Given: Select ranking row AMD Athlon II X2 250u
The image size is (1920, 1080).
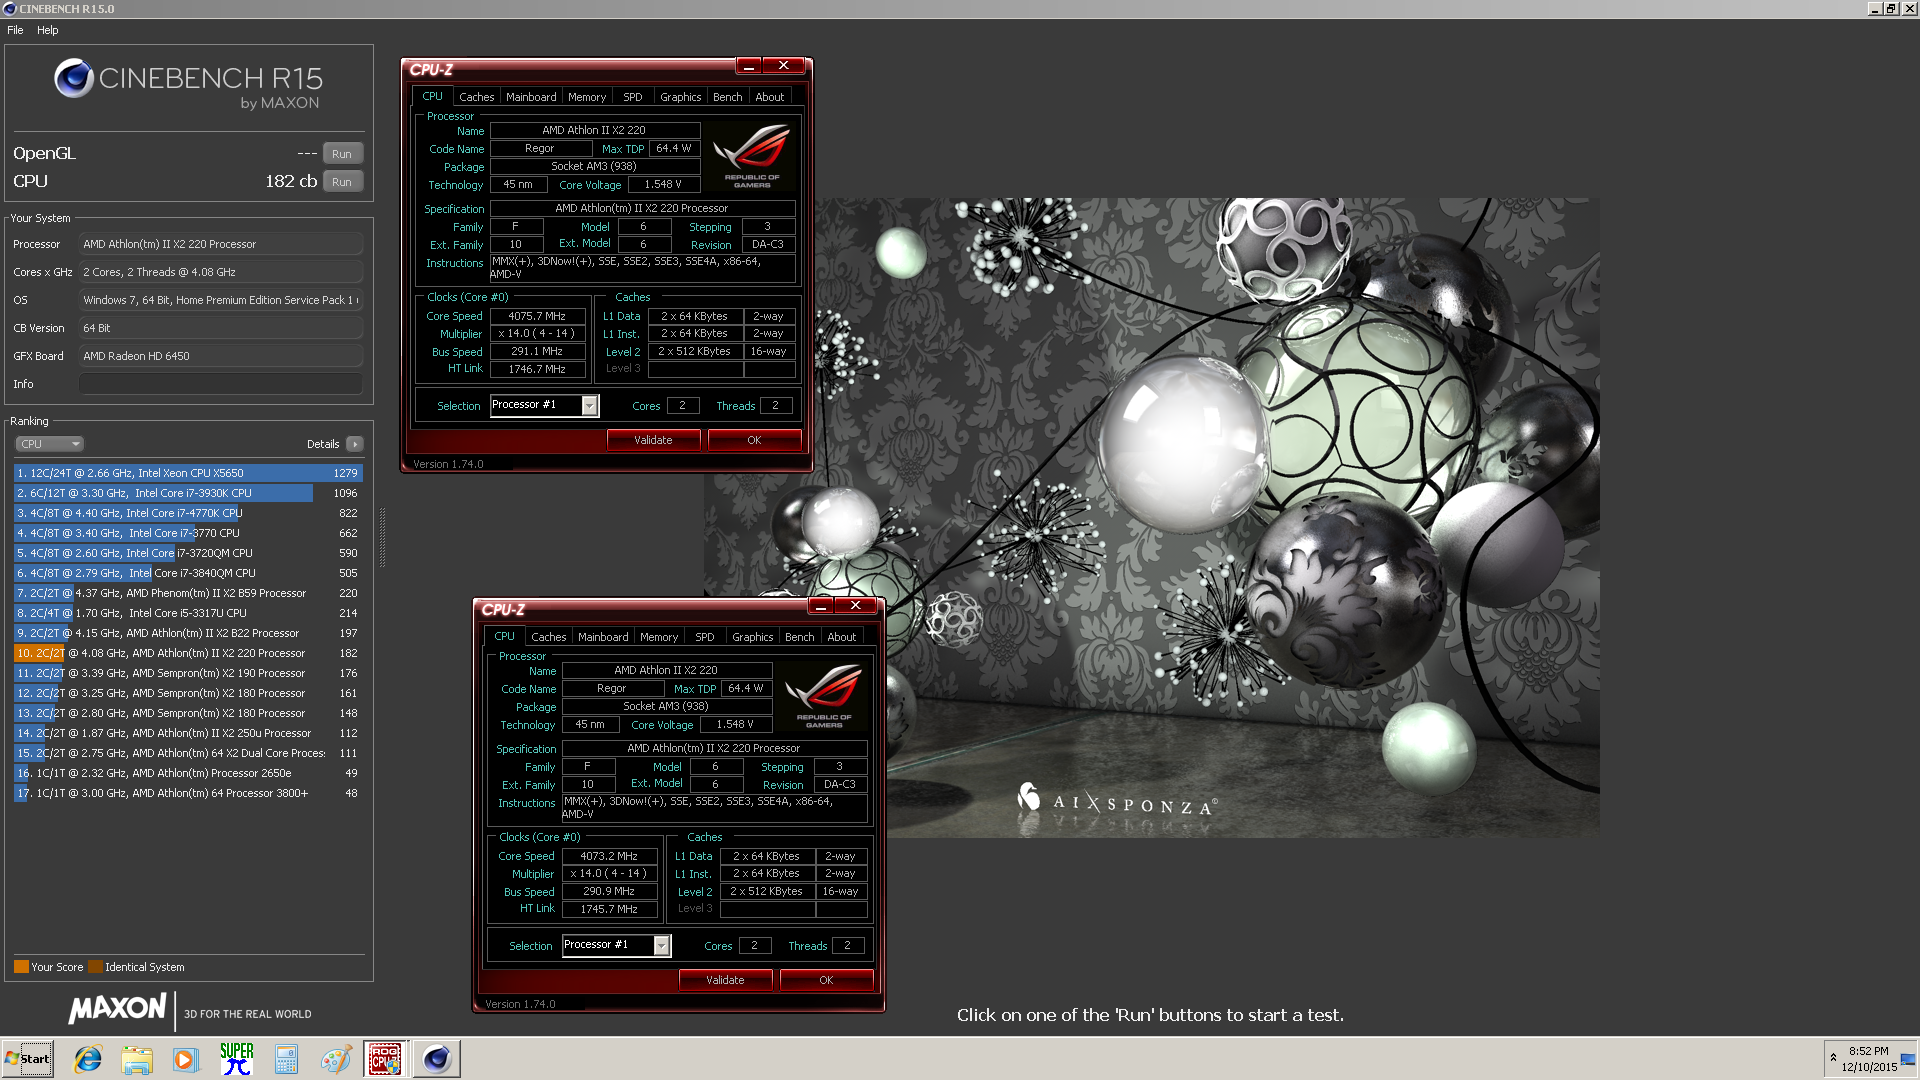Looking at the screenshot, I should (x=188, y=733).
